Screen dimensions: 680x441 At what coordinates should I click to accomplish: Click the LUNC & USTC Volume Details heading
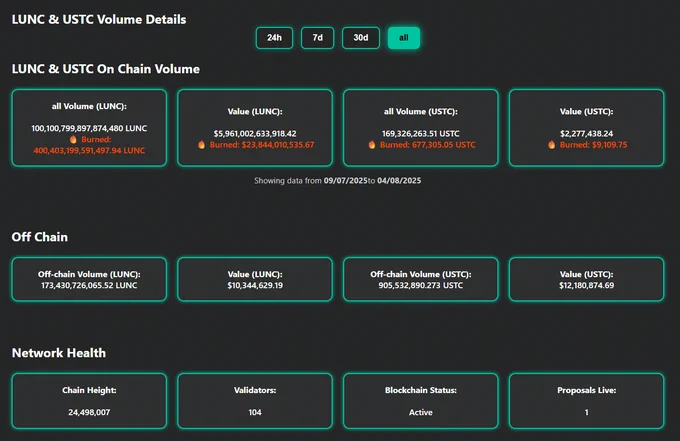[x=99, y=20]
